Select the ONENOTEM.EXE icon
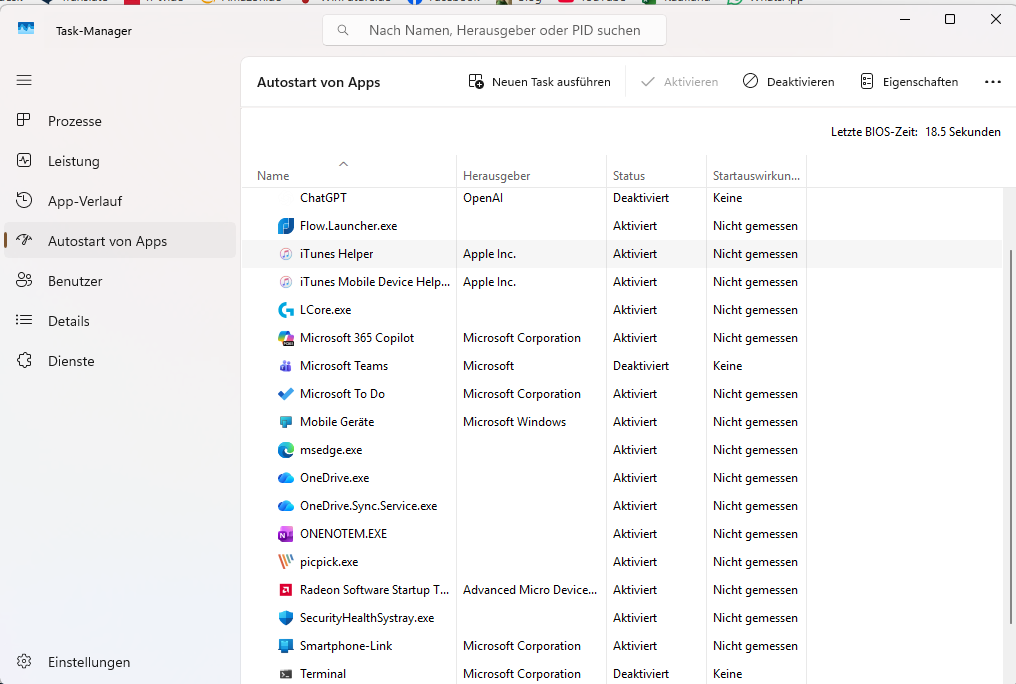The height and width of the screenshot is (684, 1016). pyautogui.click(x=286, y=534)
